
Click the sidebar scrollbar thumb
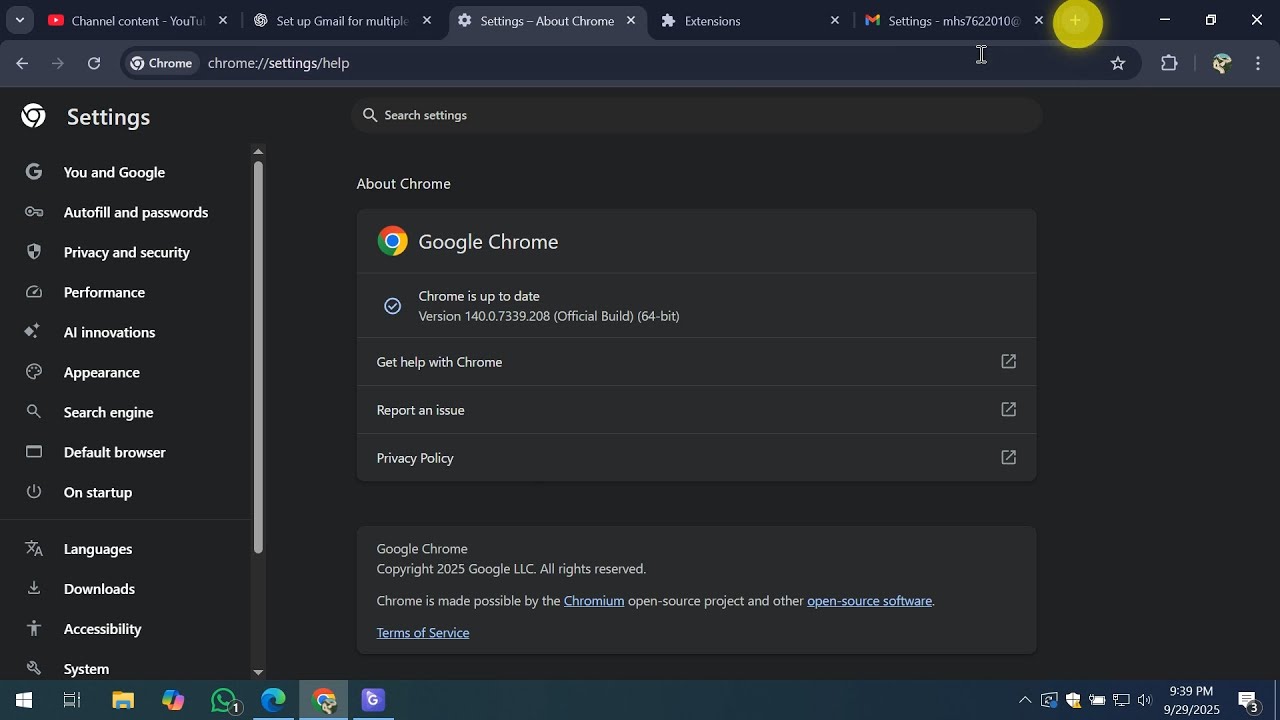click(x=258, y=356)
